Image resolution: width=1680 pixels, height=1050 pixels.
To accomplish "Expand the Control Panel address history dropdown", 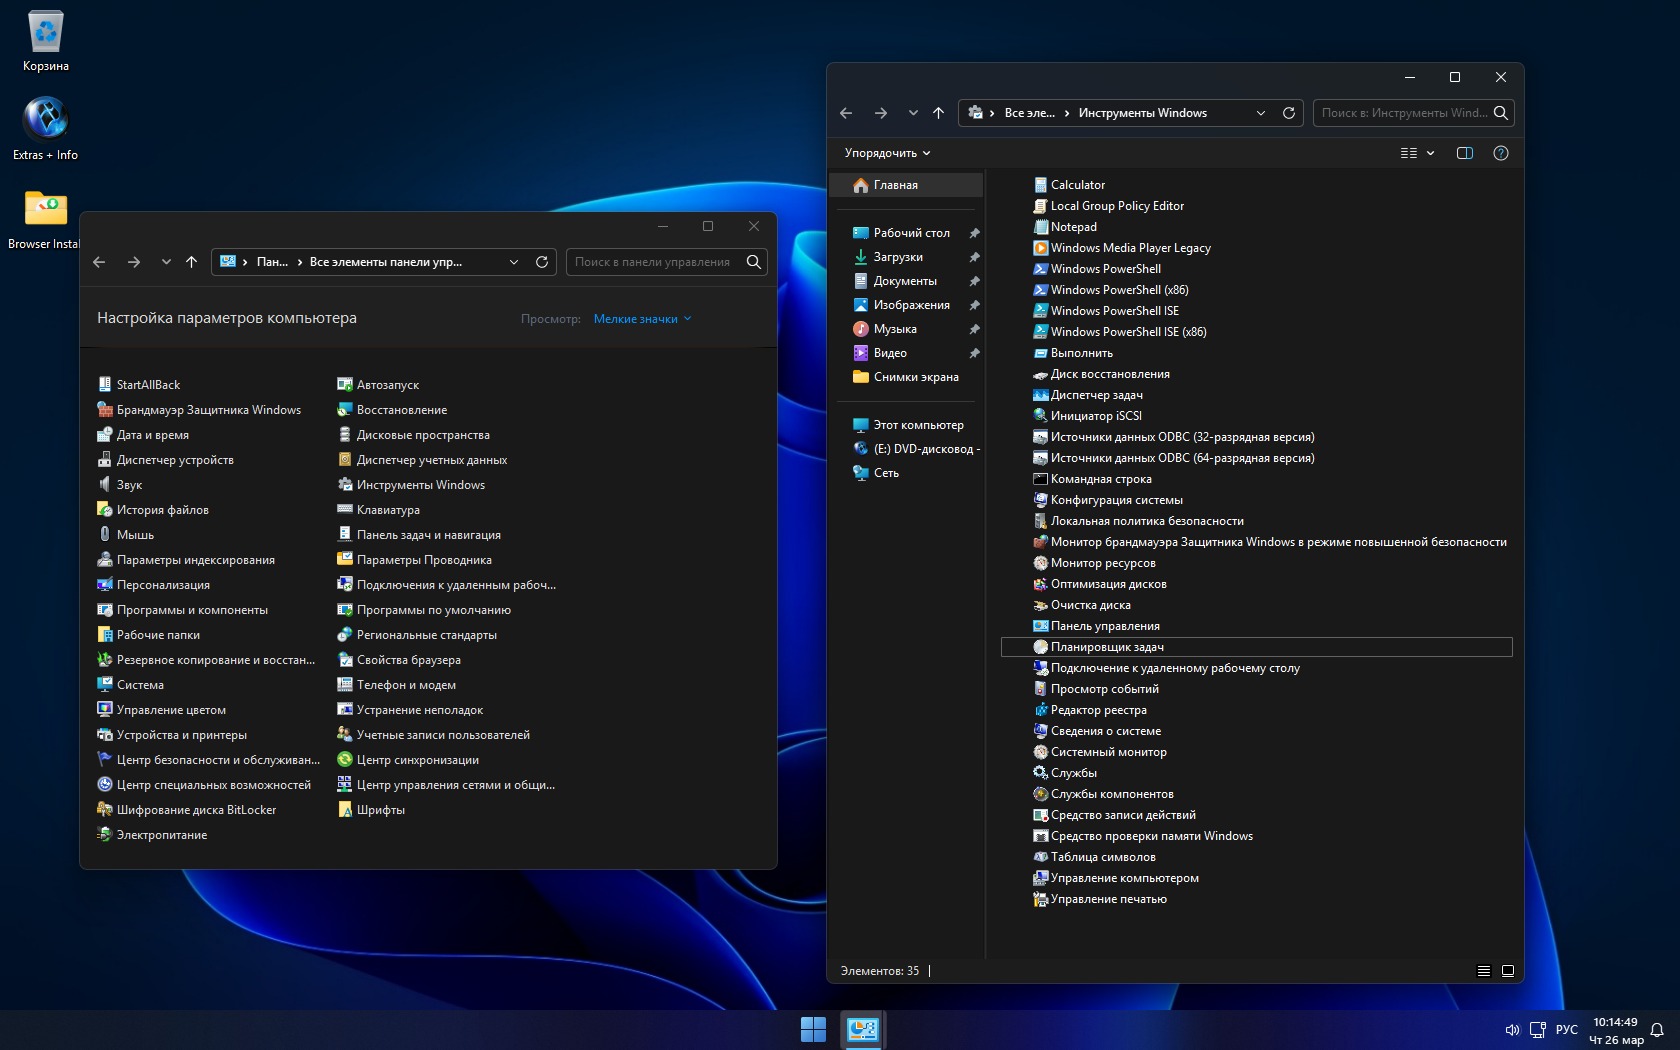I will point(514,262).
